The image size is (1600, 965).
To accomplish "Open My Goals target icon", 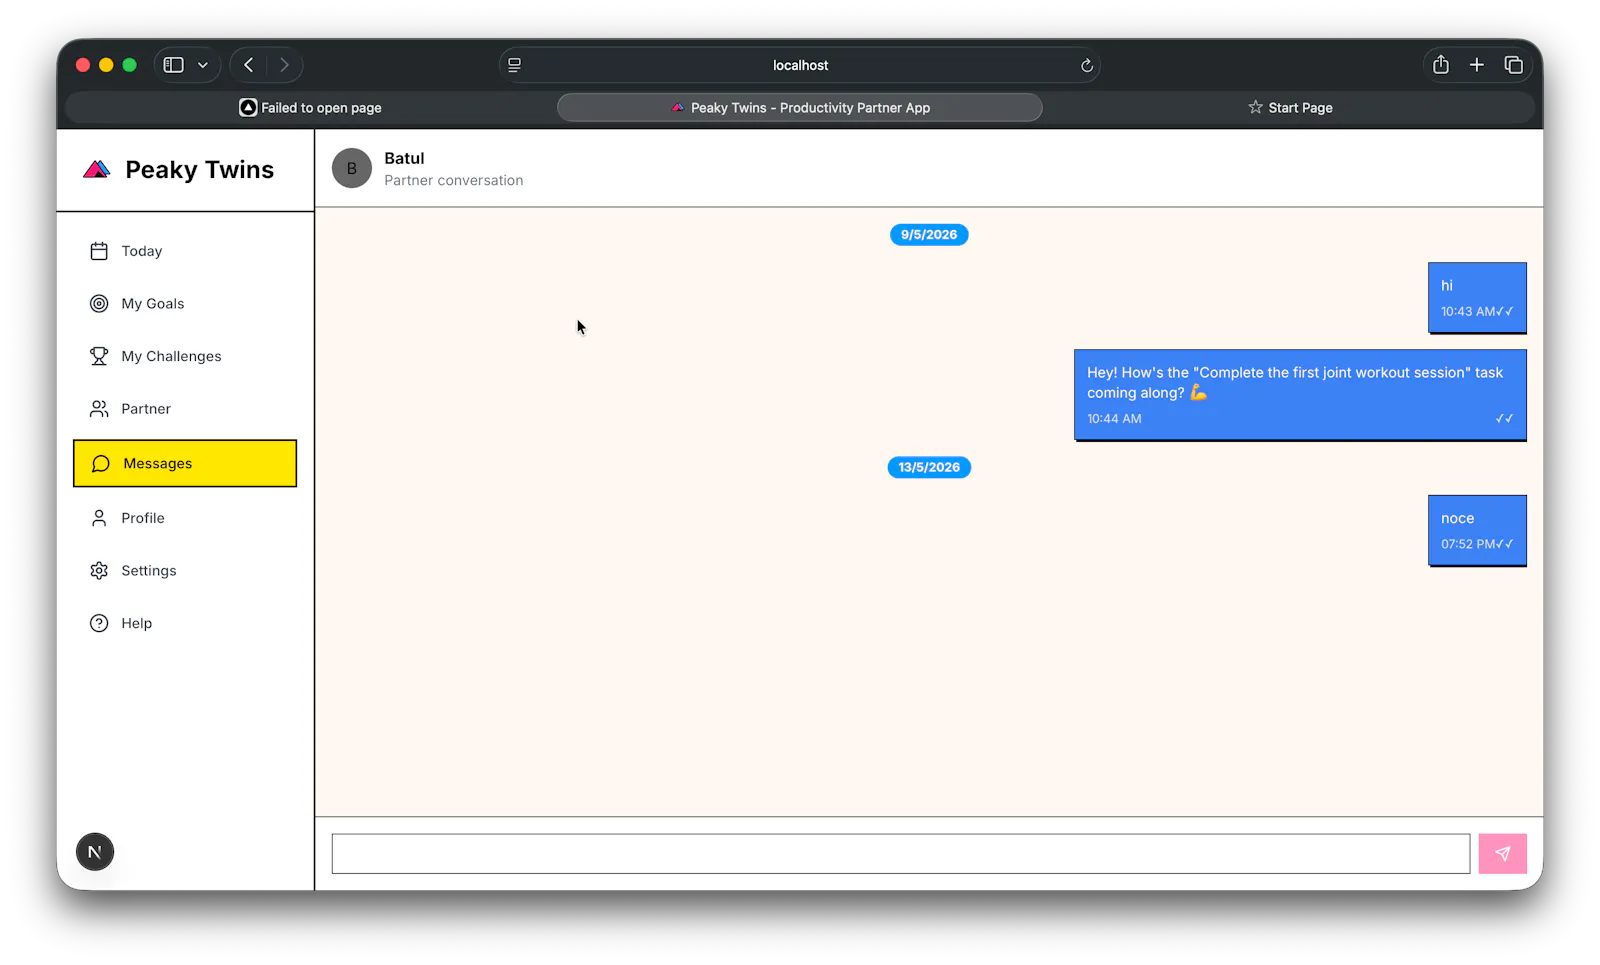I will [x=99, y=304].
